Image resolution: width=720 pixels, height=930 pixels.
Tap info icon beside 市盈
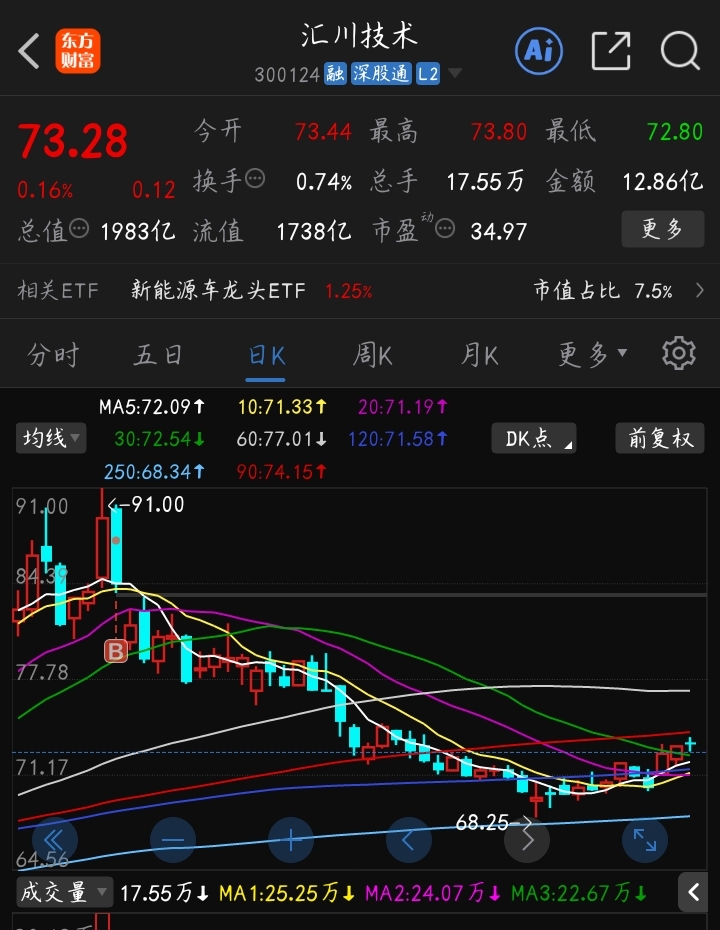click(x=445, y=228)
